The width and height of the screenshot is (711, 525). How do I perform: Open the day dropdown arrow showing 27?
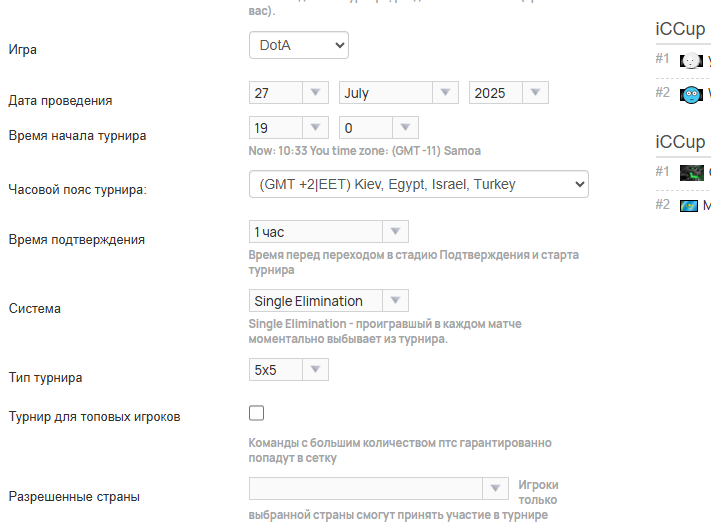[315, 92]
